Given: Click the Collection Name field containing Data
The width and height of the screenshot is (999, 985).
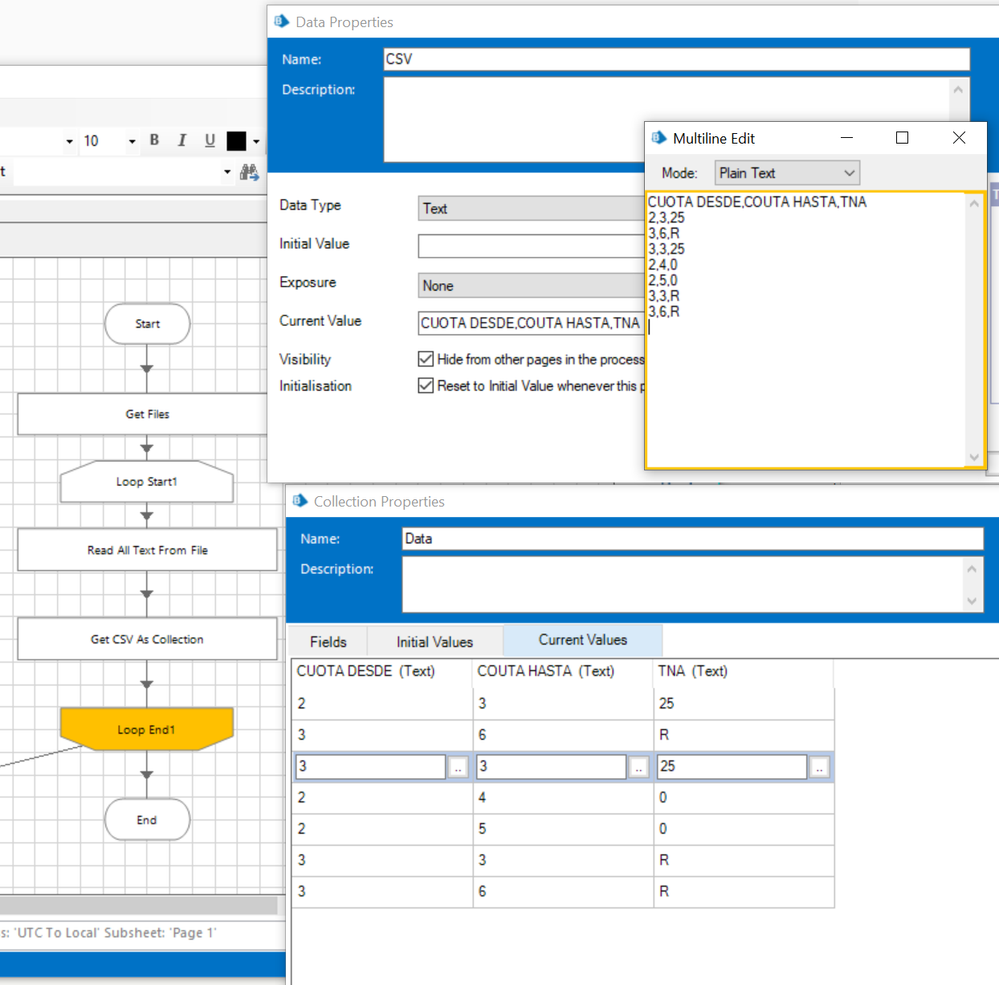Looking at the screenshot, I should click(692, 538).
